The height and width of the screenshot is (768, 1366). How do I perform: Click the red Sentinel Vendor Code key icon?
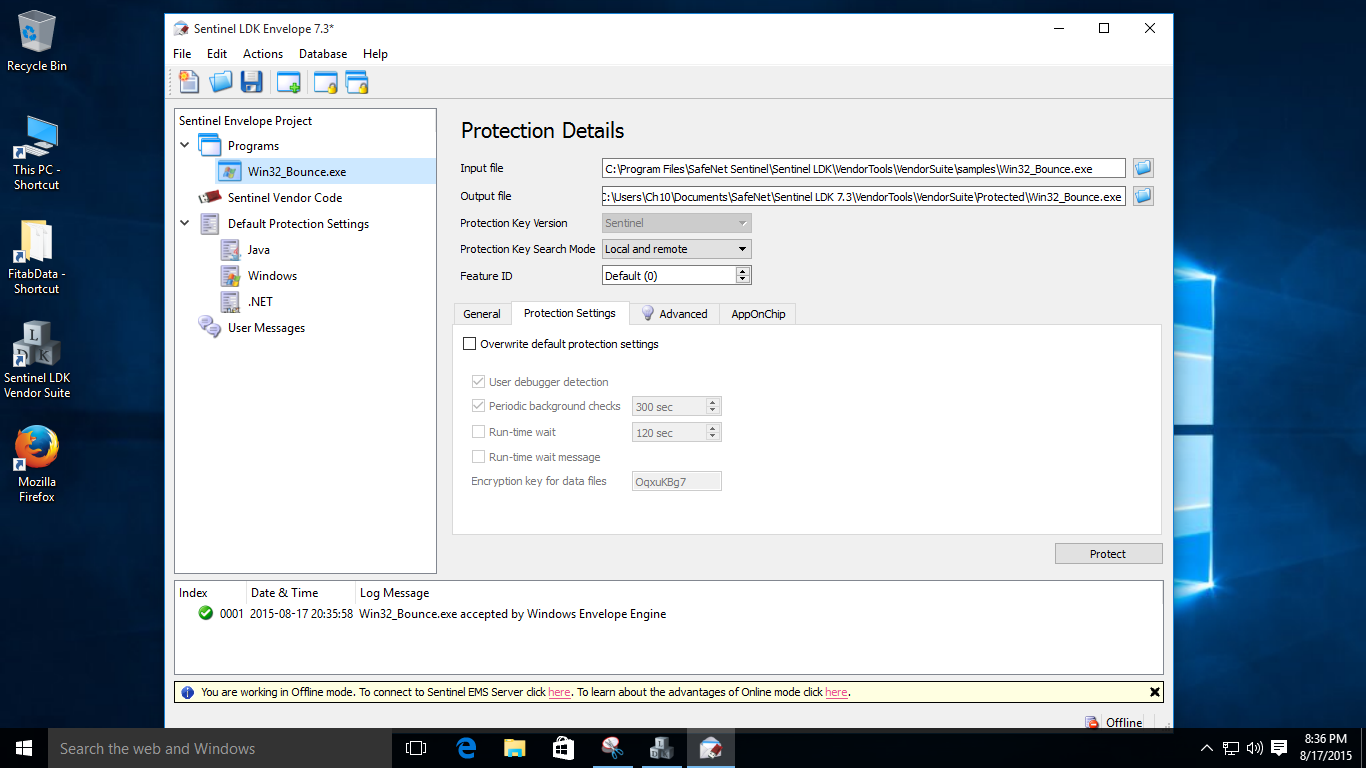pyautogui.click(x=210, y=197)
